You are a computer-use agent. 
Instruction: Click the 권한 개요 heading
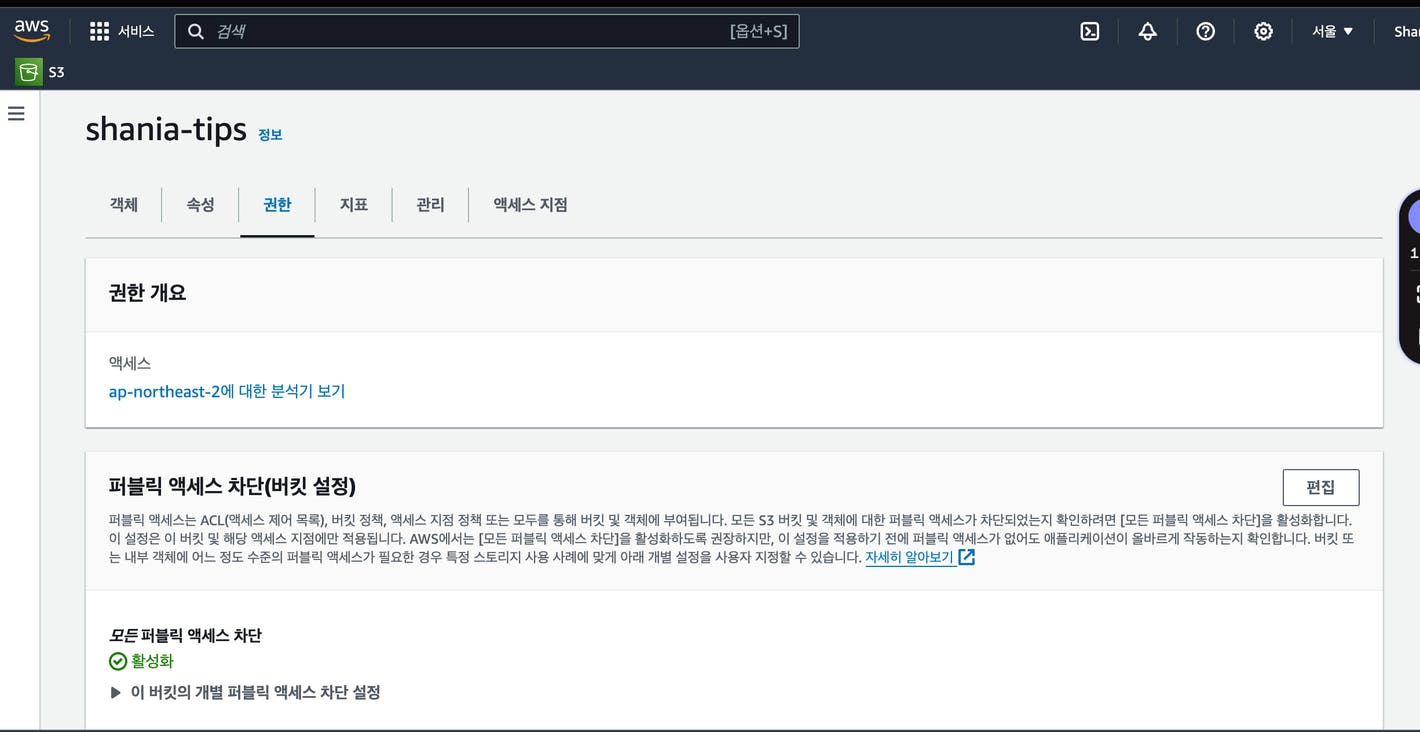(147, 293)
